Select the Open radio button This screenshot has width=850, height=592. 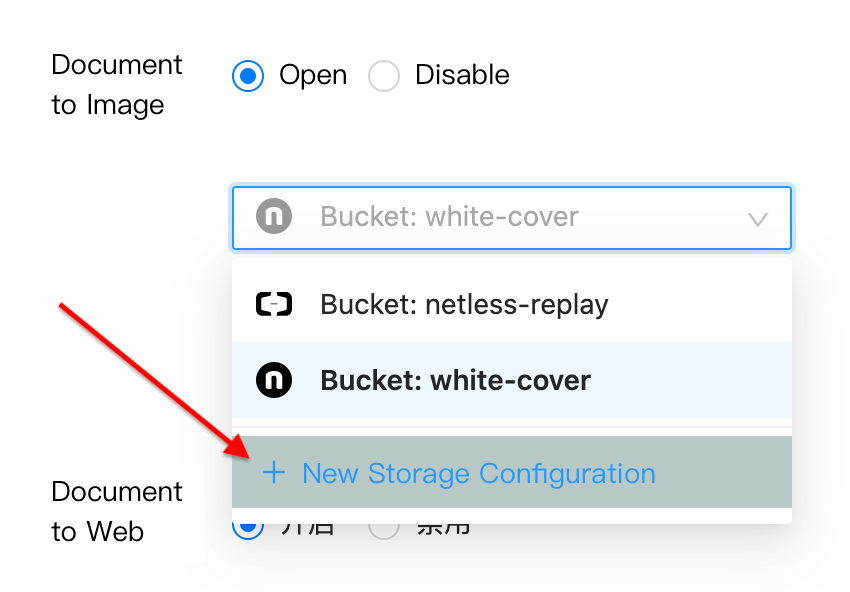(248, 76)
